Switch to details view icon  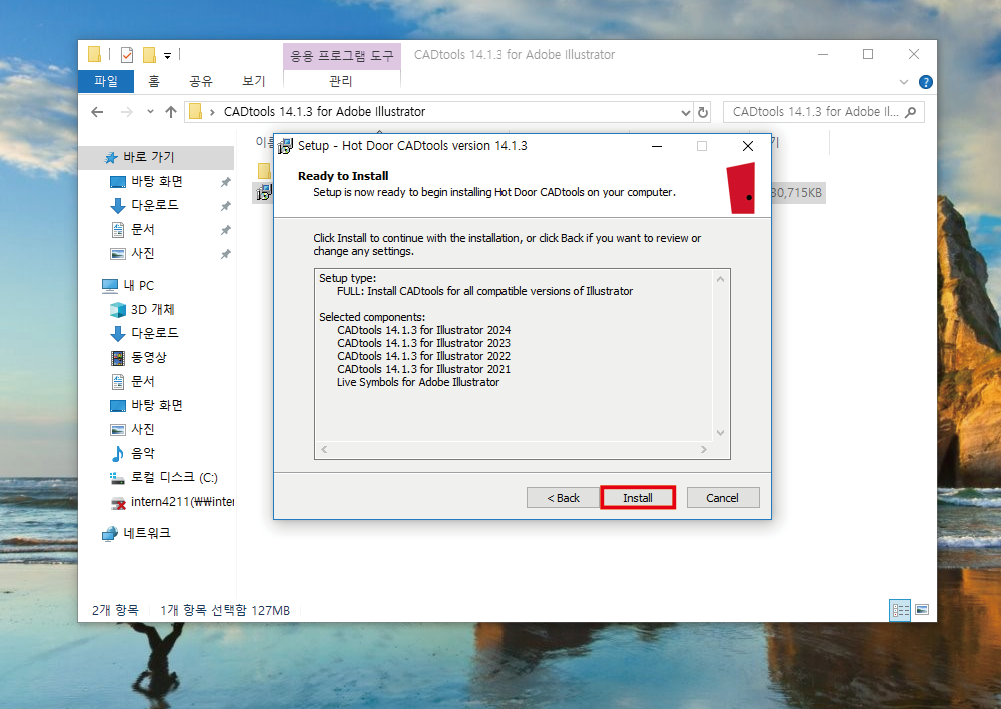(x=900, y=610)
